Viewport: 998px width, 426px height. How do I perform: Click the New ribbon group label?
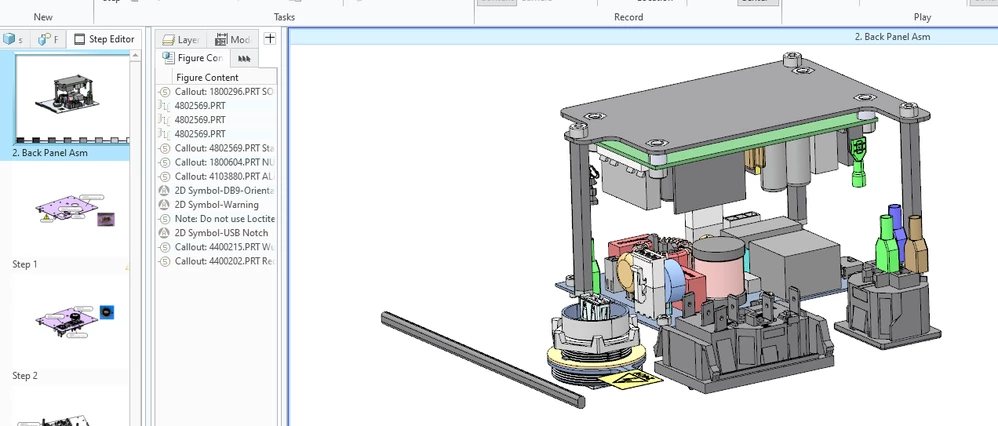(x=43, y=17)
